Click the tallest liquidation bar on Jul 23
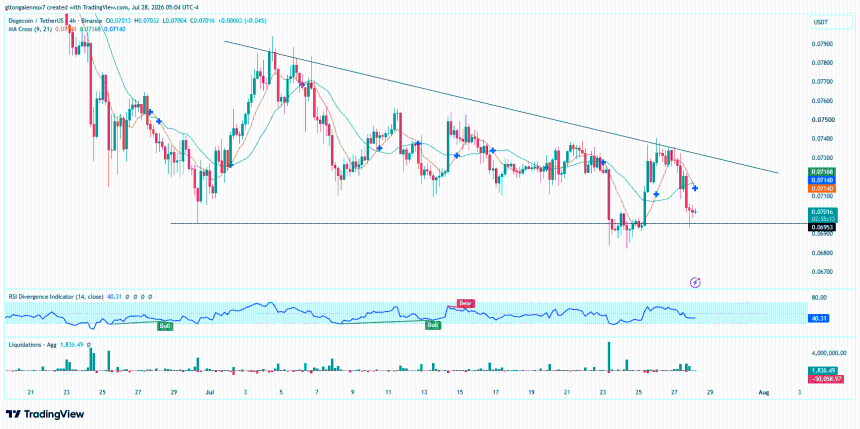 [609, 357]
